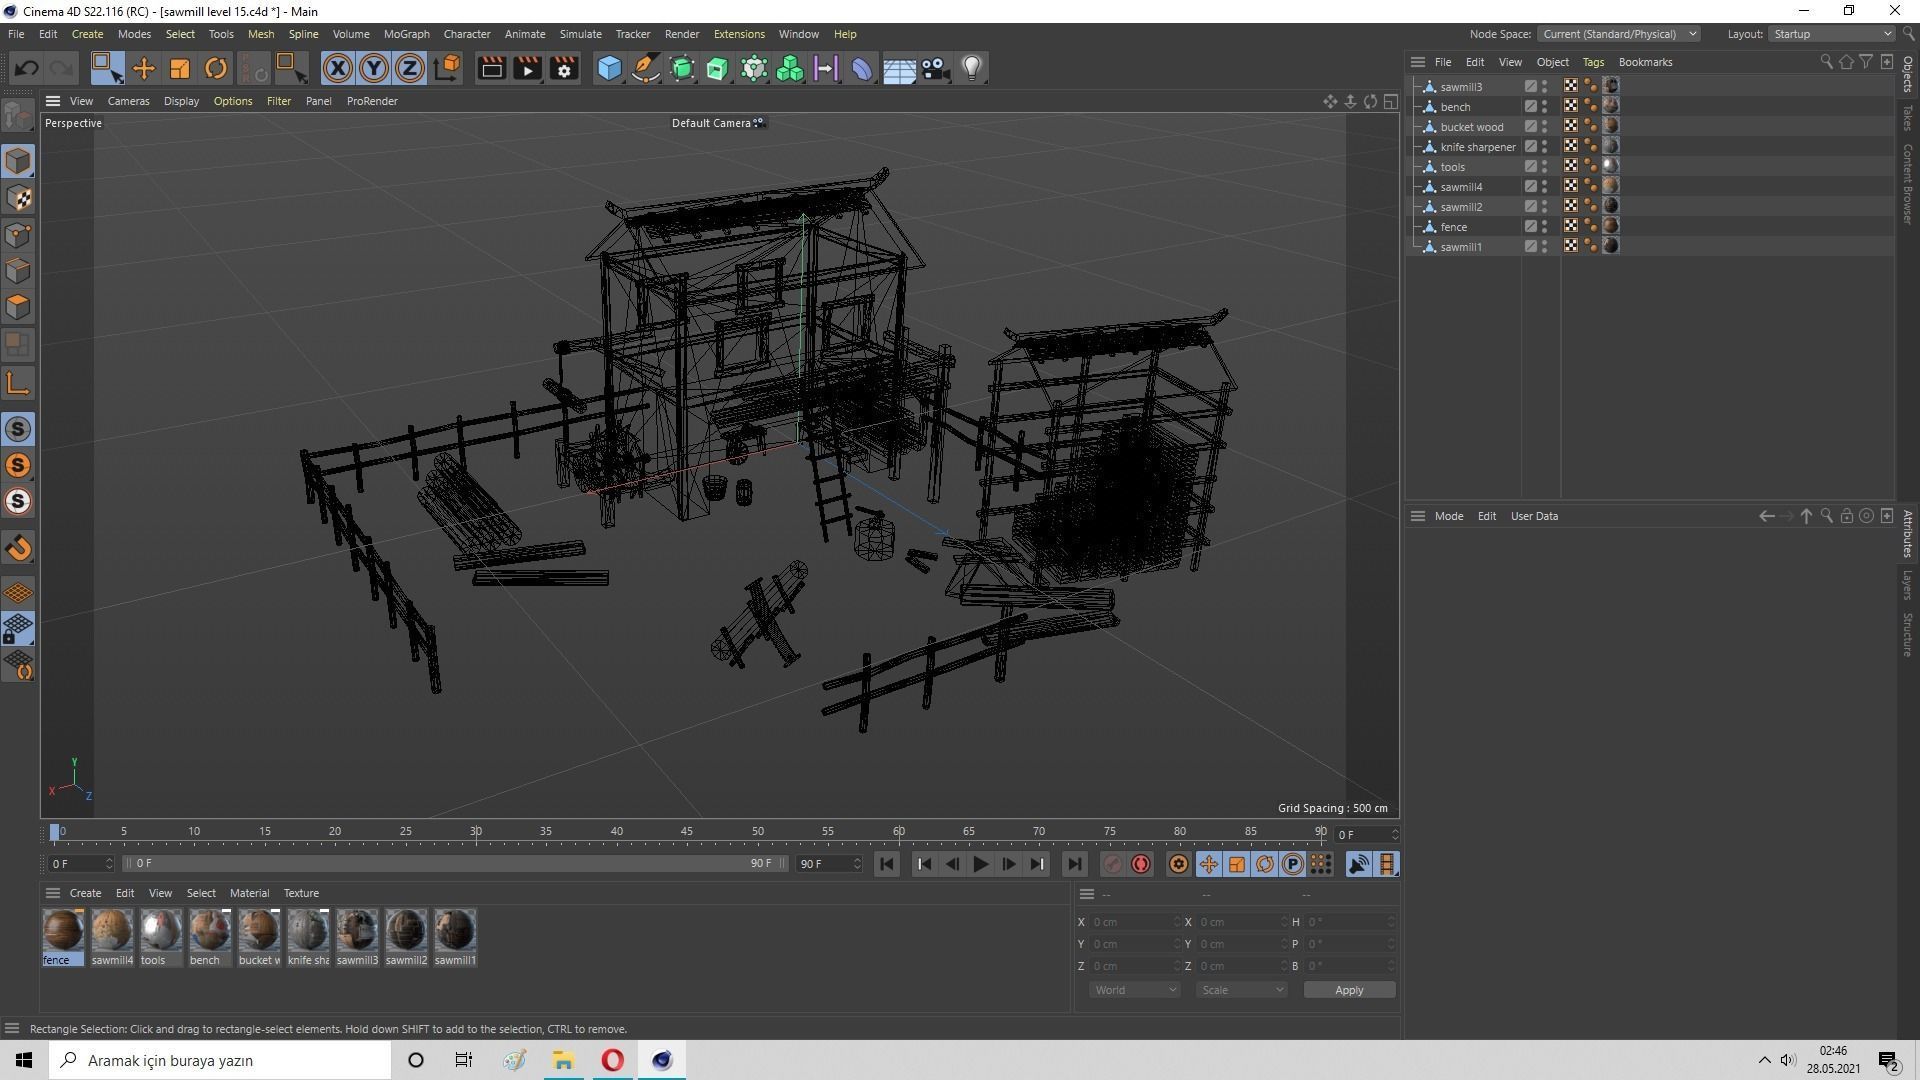Open File Explorer from taskbar
1920x1080 pixels.
tap(563, 1060)
